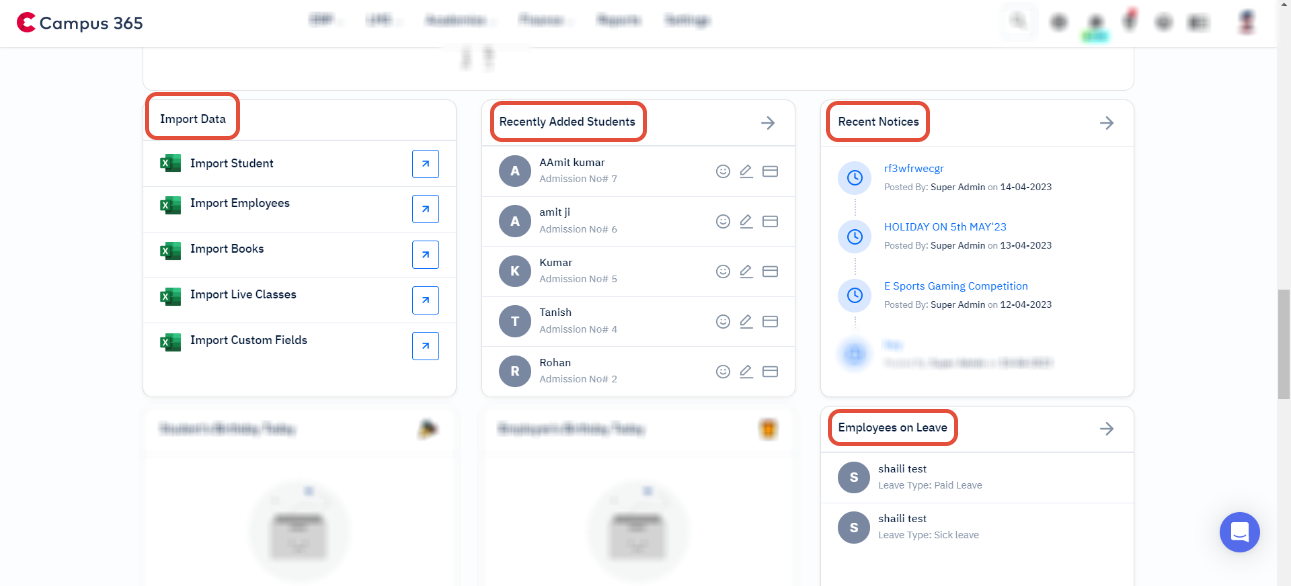Click the edit pencil icon for Rohan
The height and width of the screenshot is (586, 1291).
[x=746, y=371]
